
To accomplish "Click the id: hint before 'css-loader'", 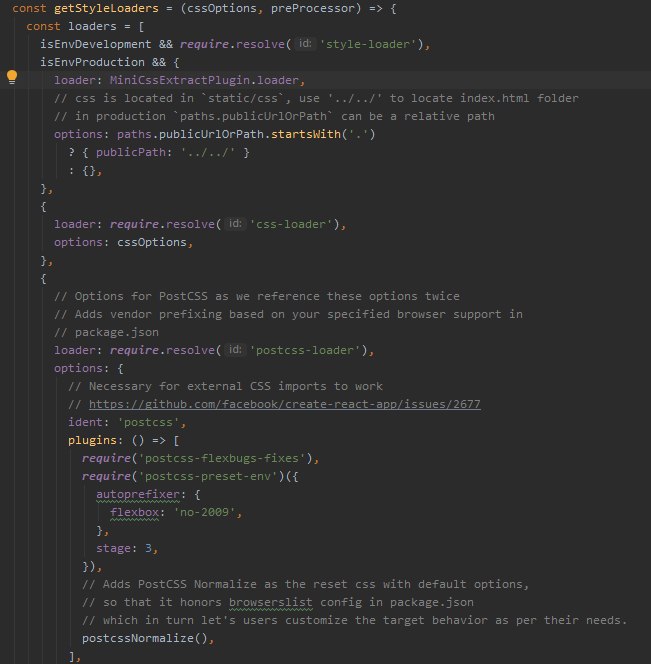I will click(x=235, y=223).
